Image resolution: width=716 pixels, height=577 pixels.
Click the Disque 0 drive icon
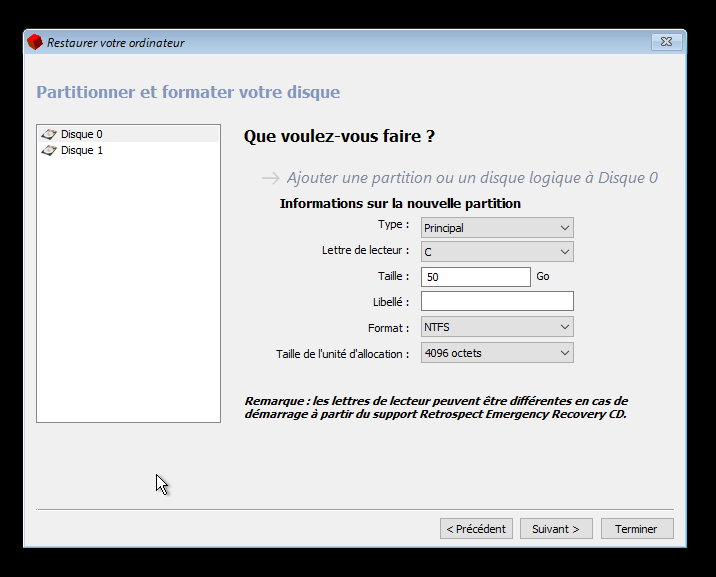coord(48,134)
